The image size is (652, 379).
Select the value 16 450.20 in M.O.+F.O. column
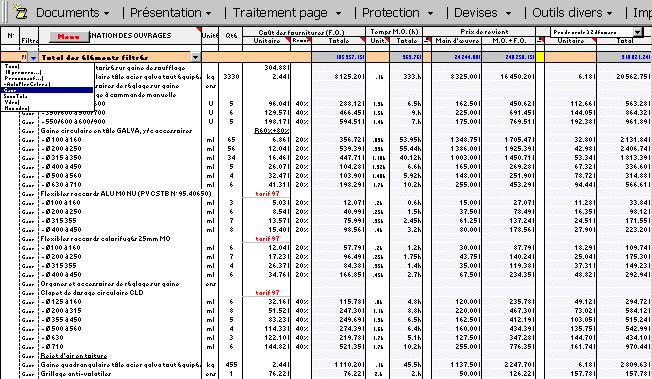click(x=509, y=77)
